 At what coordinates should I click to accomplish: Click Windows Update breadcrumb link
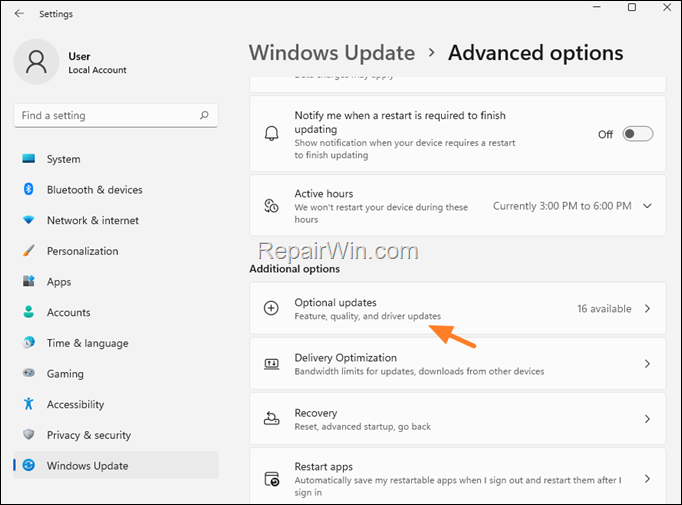pyautogui.click(x=332, y=53)
